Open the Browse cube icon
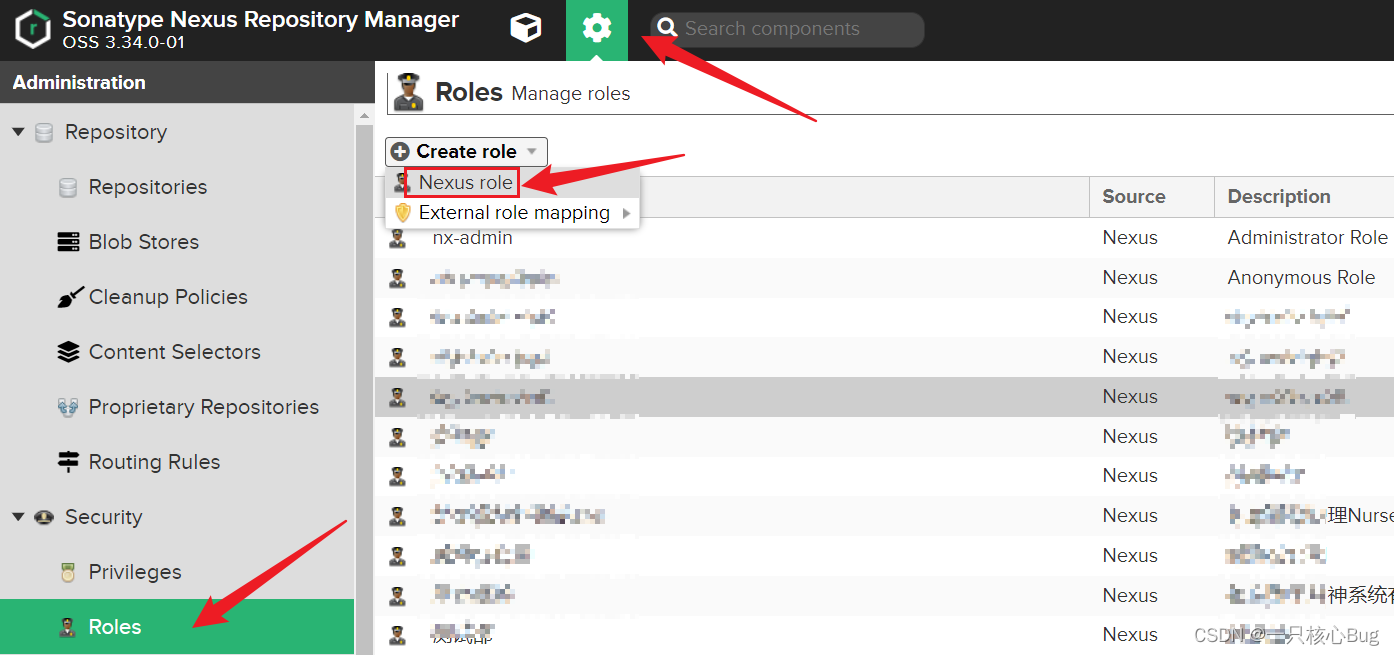This screenshot has width=1394, height=655. (526, 29)
